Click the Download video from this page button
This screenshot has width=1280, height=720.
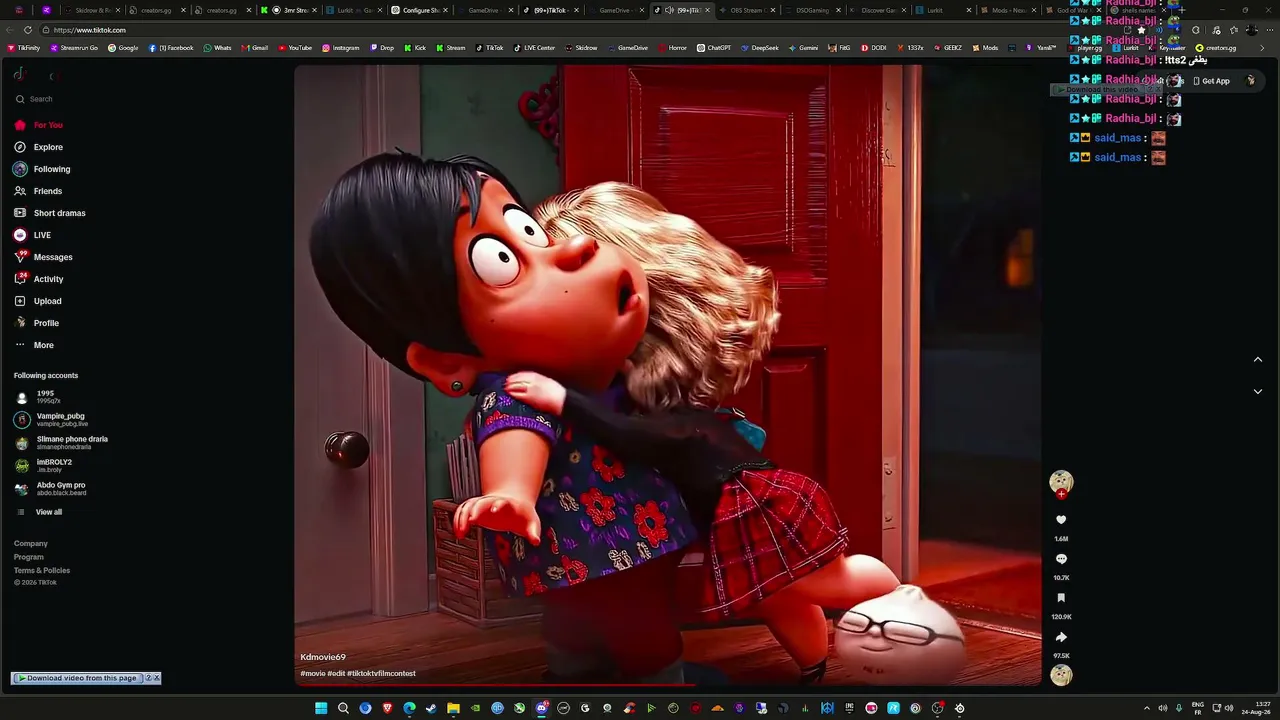tap(78, 678)
